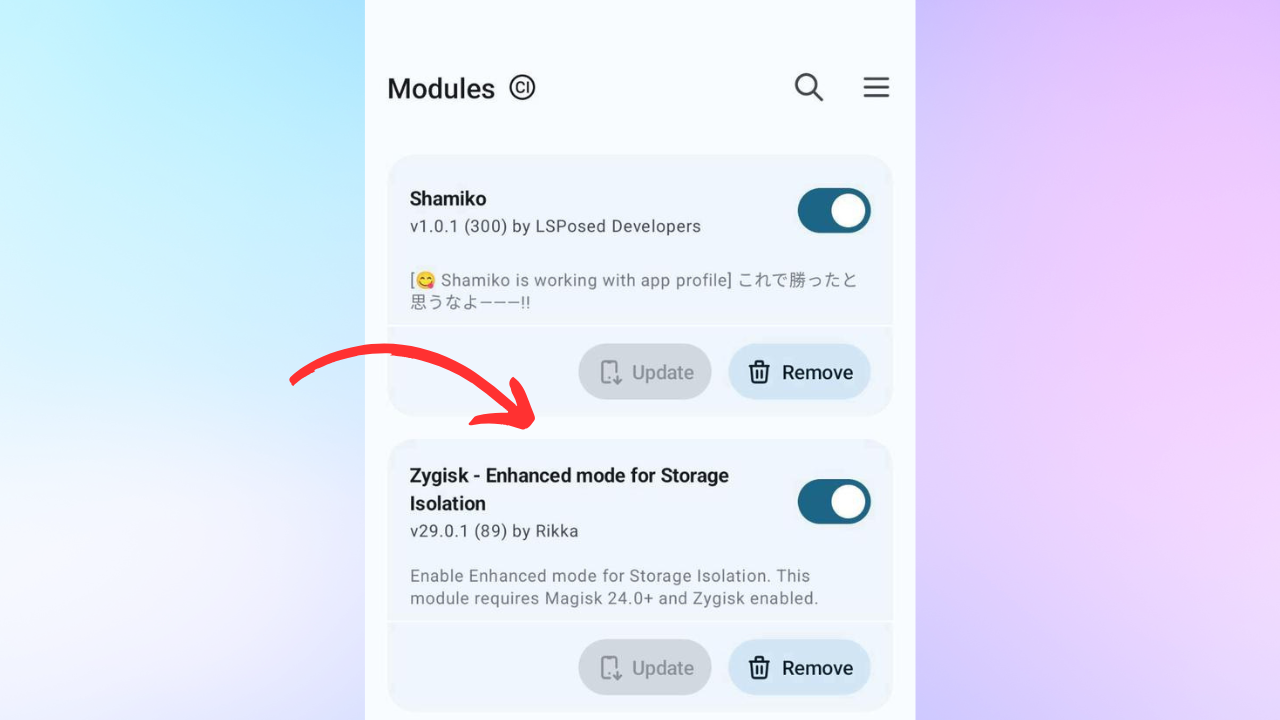Turn off the Zygisk Storage Isolation switch
This screenshot has width=1280, height=720.
pos(834,502)
